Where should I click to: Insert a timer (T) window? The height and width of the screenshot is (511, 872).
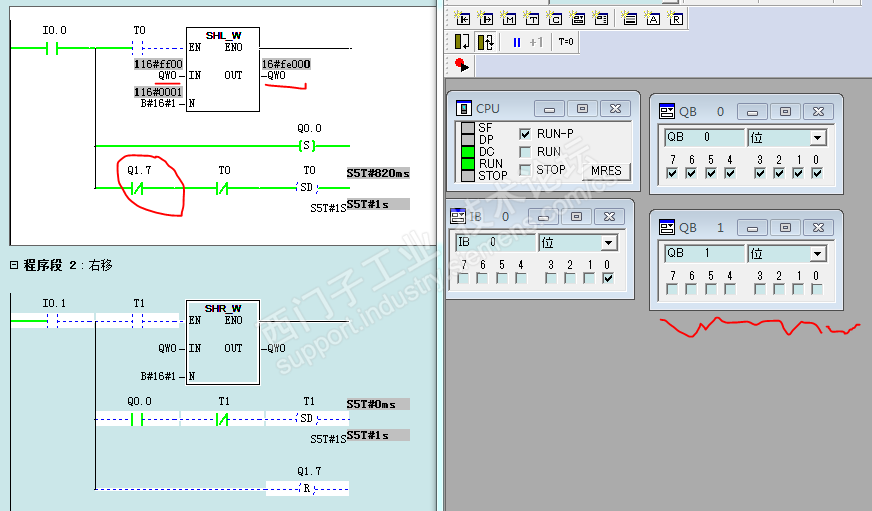tap(532, 19)
